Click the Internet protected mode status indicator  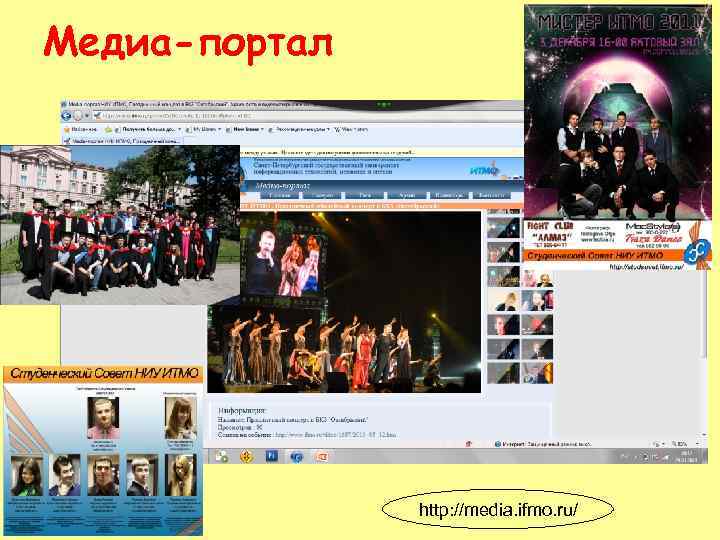tap(543, 444)
